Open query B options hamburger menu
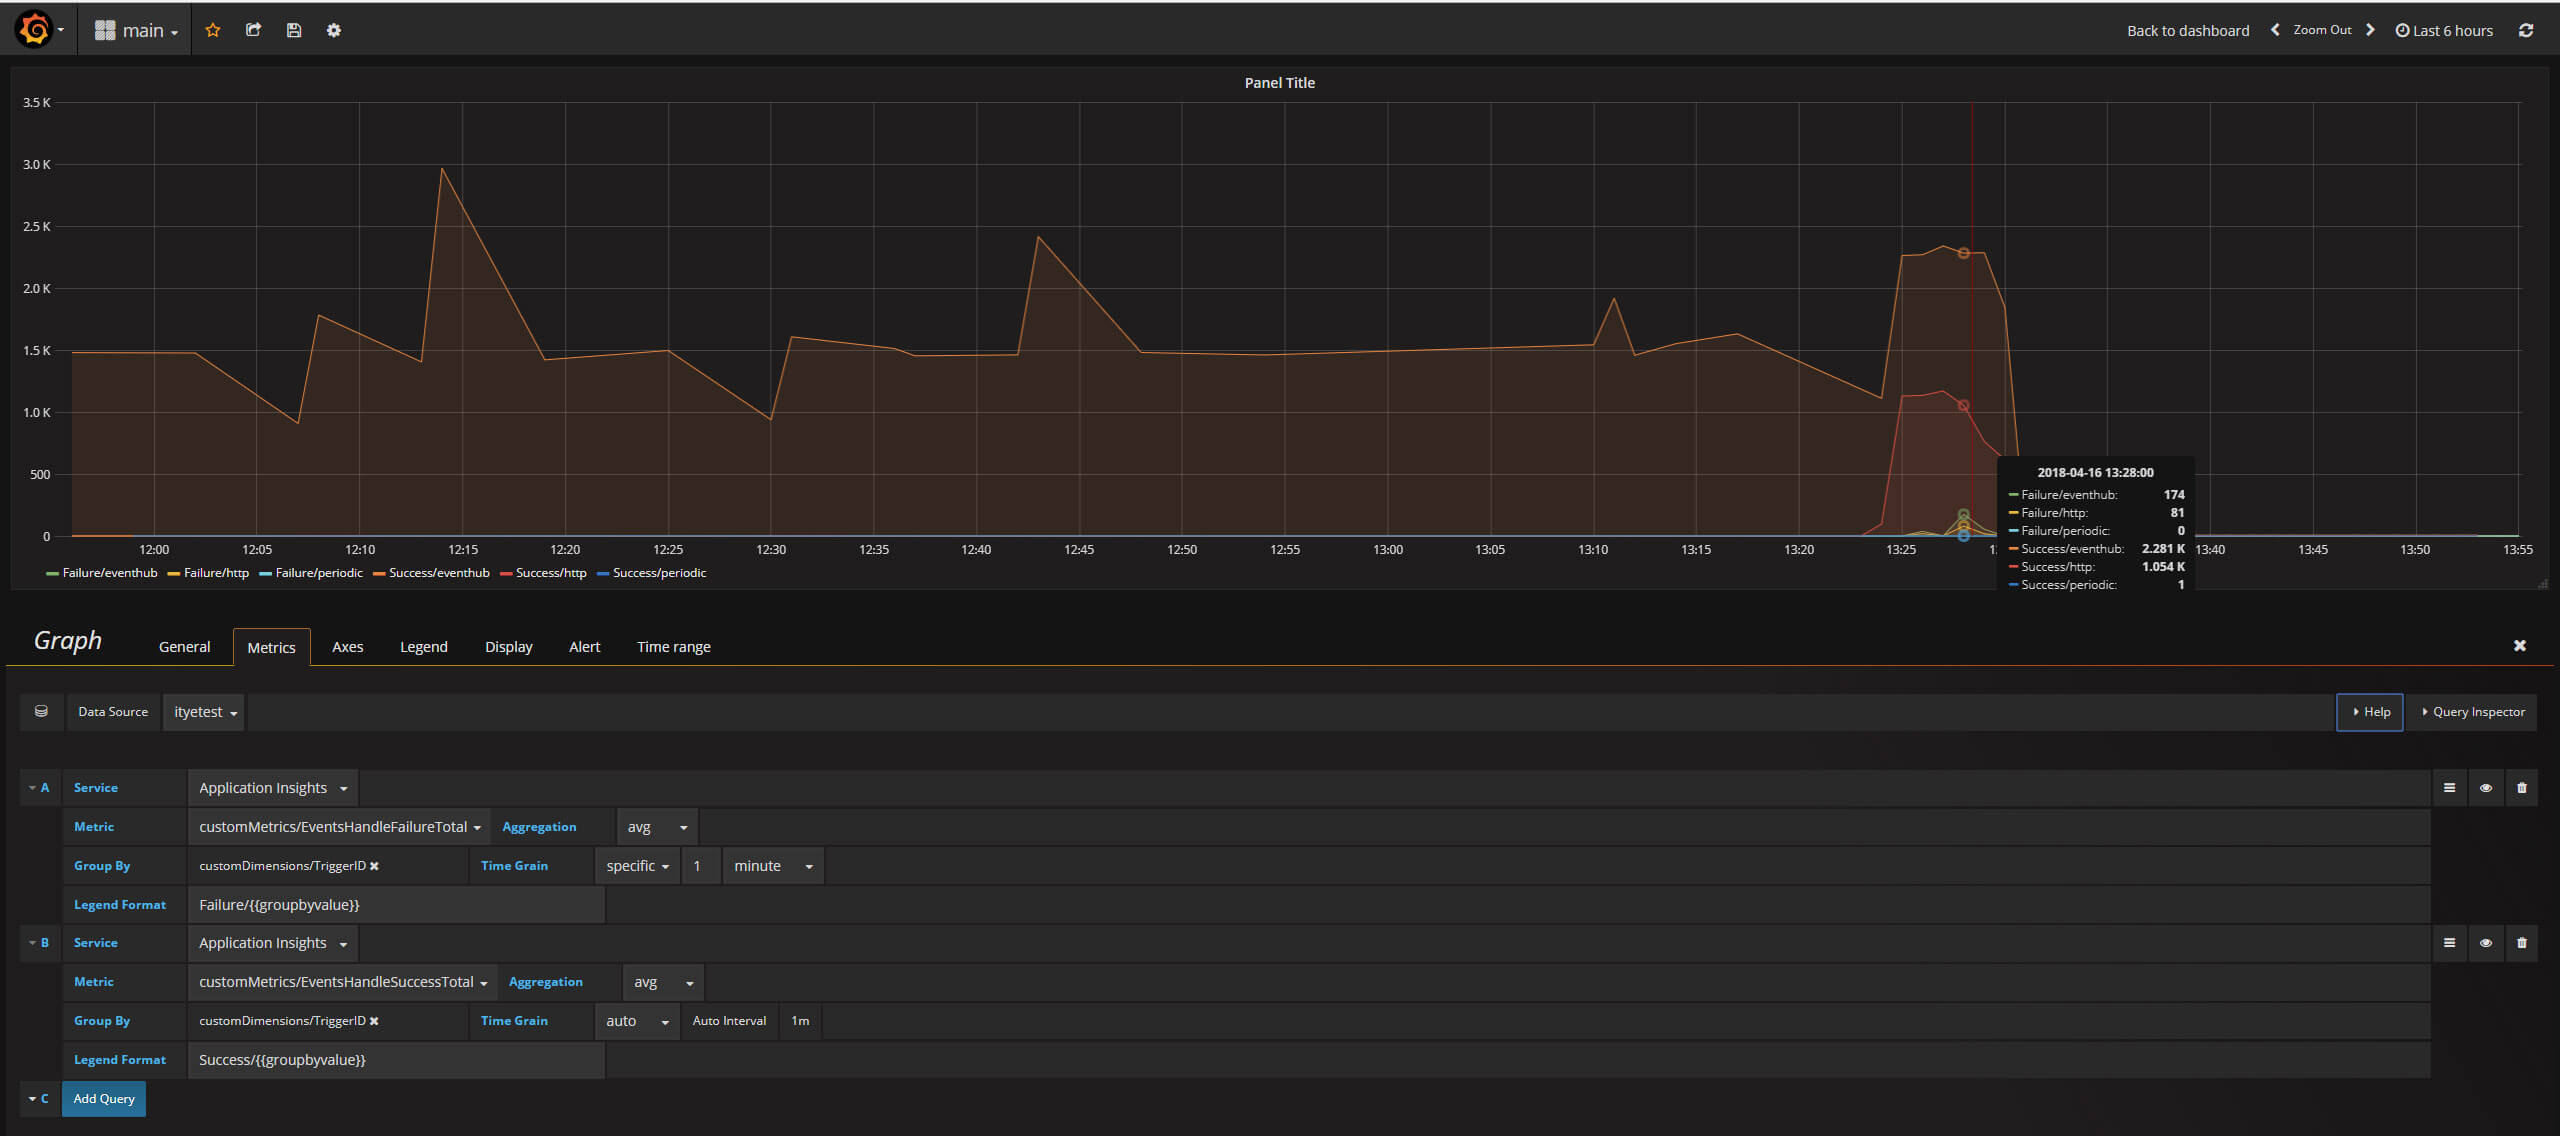 click(x=2449, y=943)
